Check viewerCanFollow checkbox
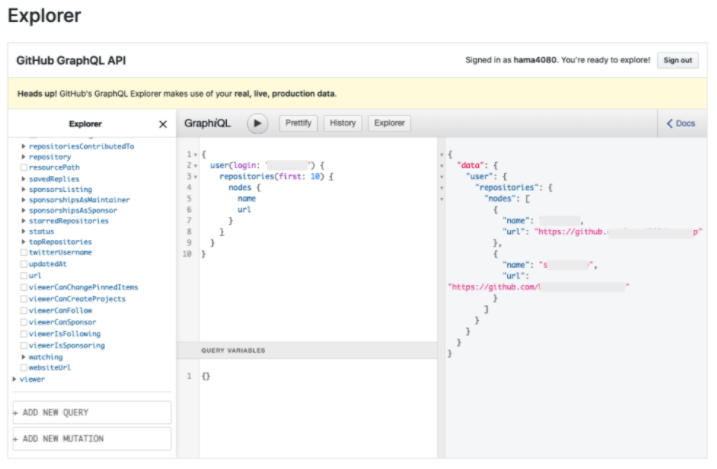 24,310
